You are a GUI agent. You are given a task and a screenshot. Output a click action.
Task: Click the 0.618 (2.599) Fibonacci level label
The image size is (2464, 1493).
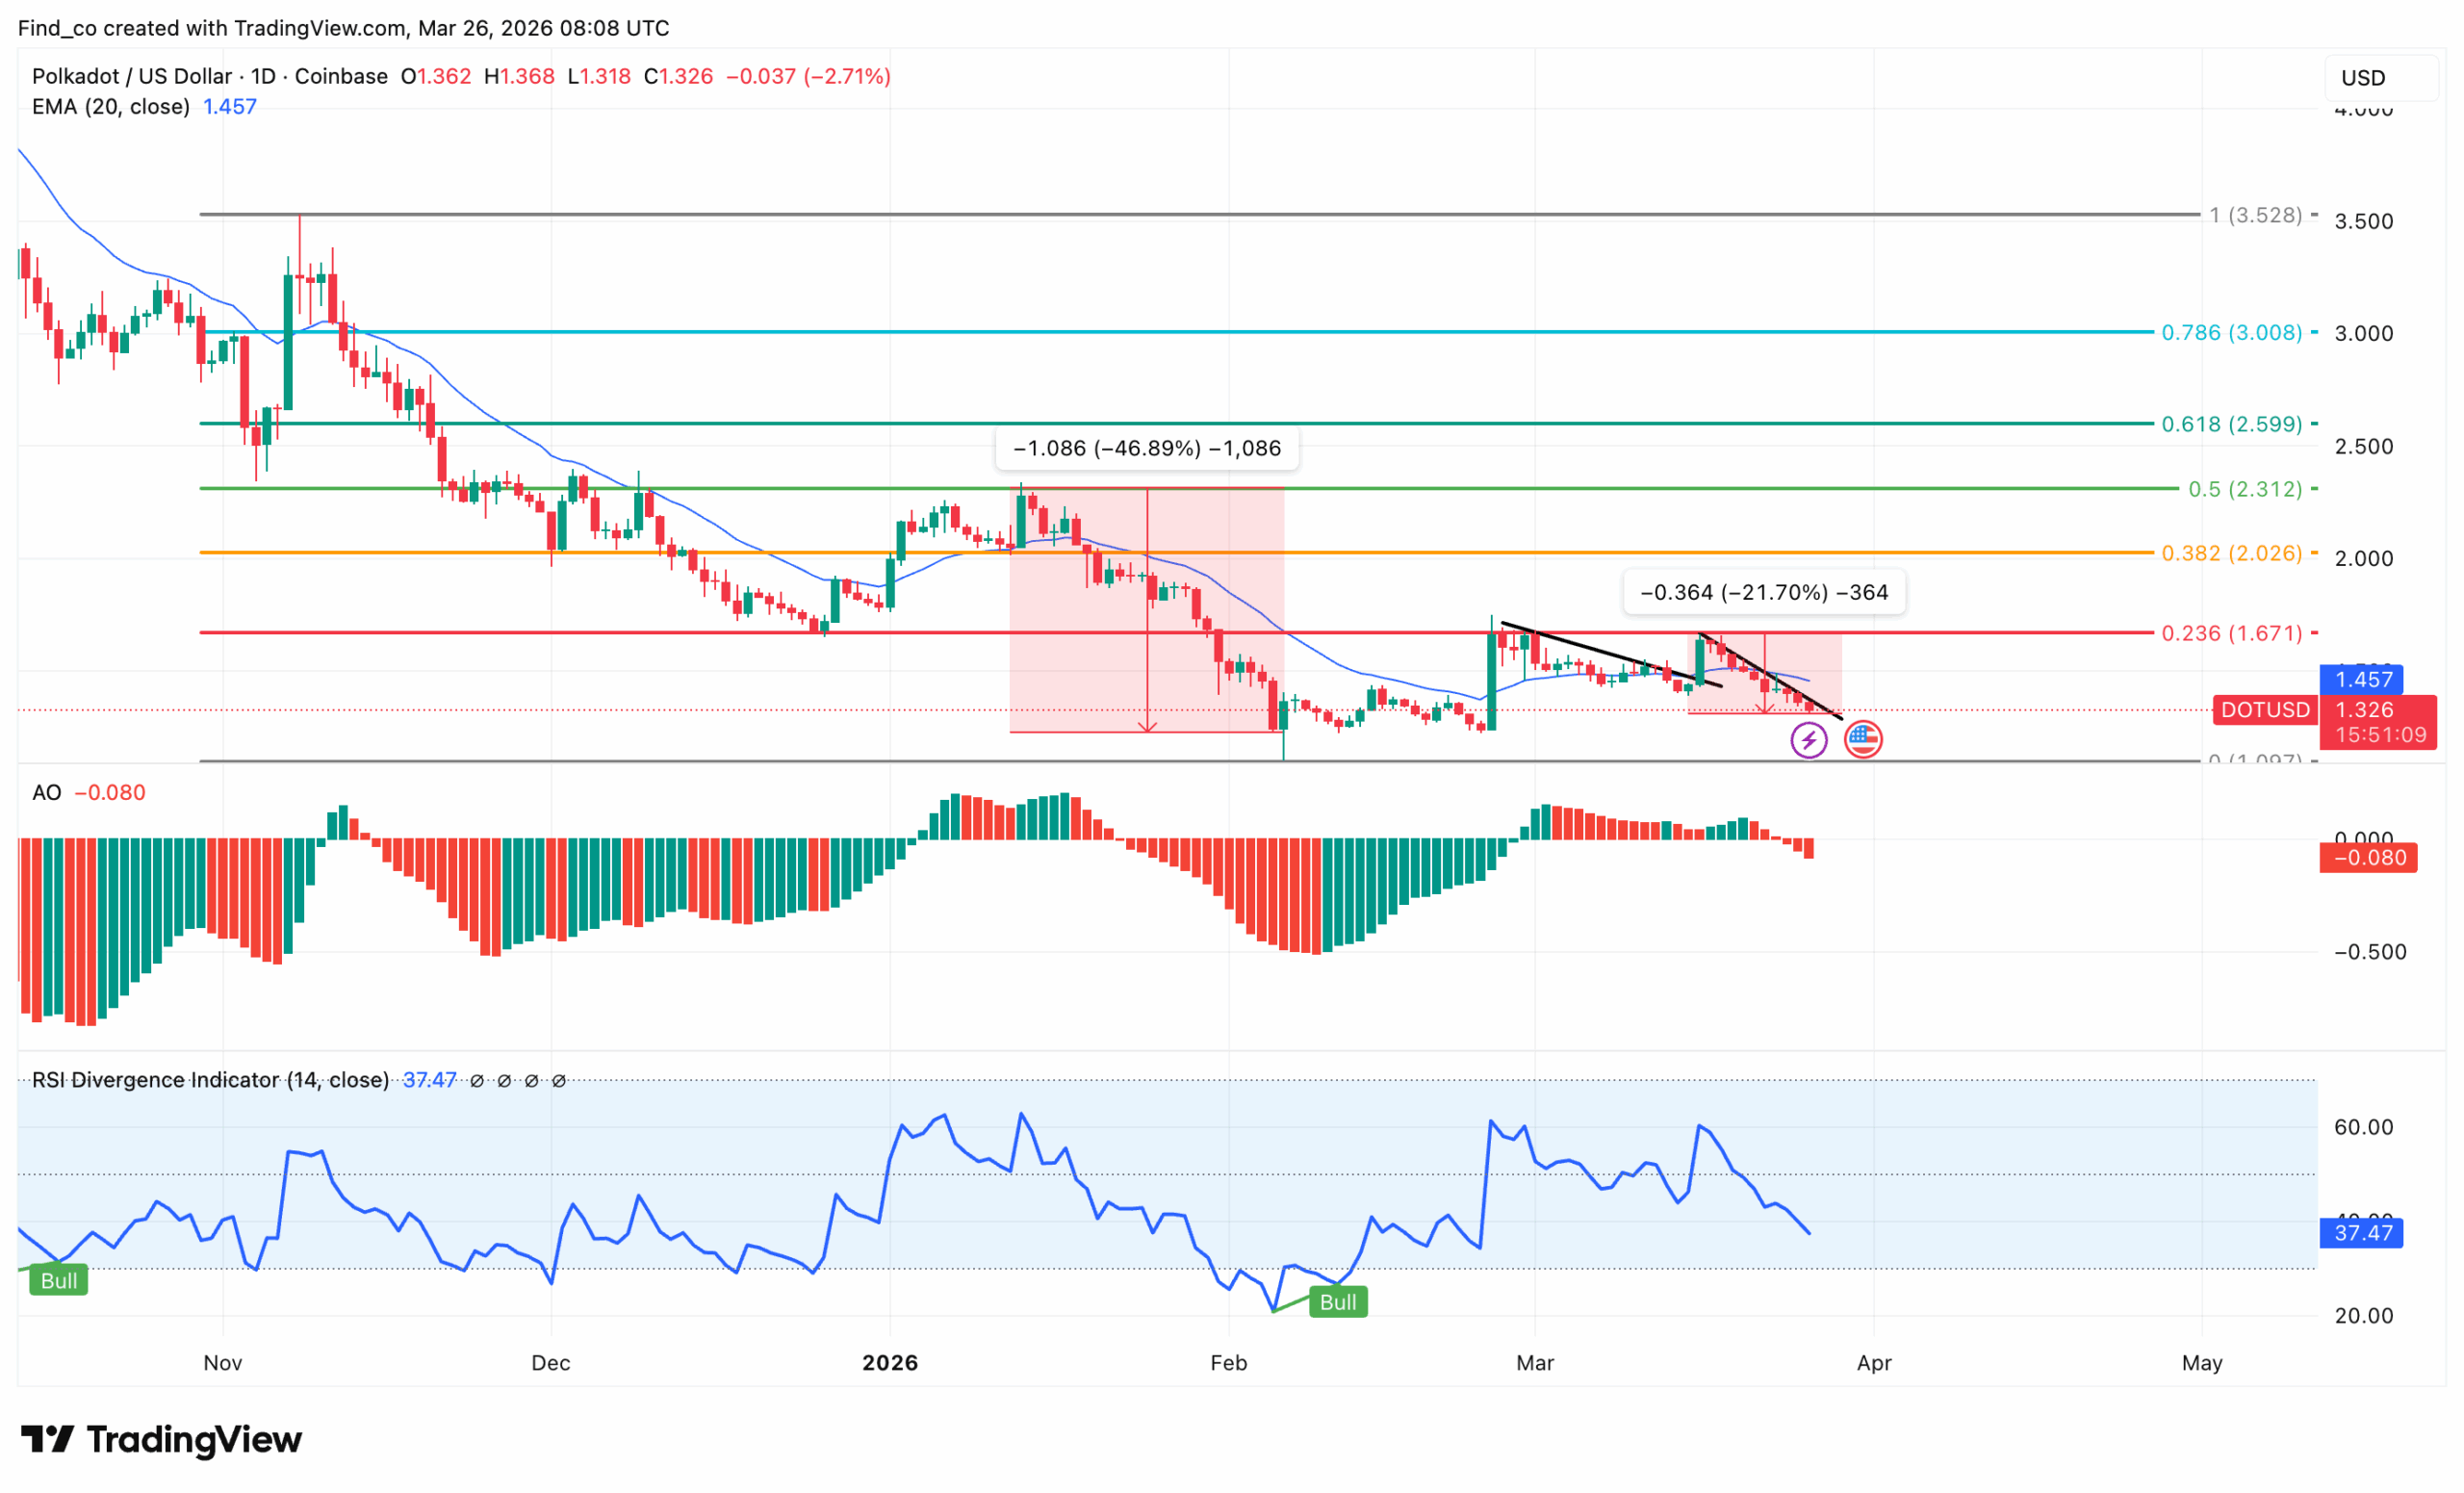pos(2231,424)
